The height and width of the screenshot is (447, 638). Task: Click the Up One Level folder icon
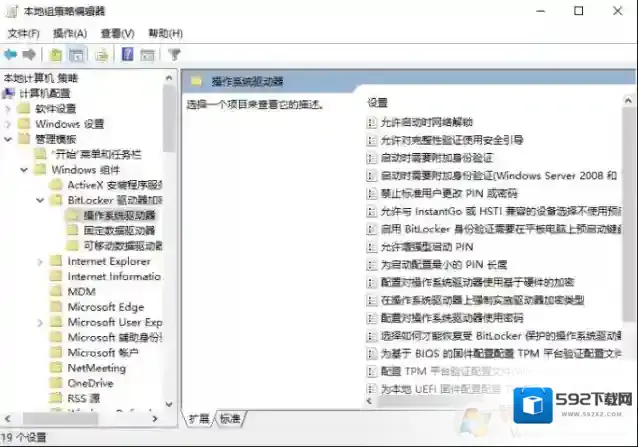click(56, 54)
